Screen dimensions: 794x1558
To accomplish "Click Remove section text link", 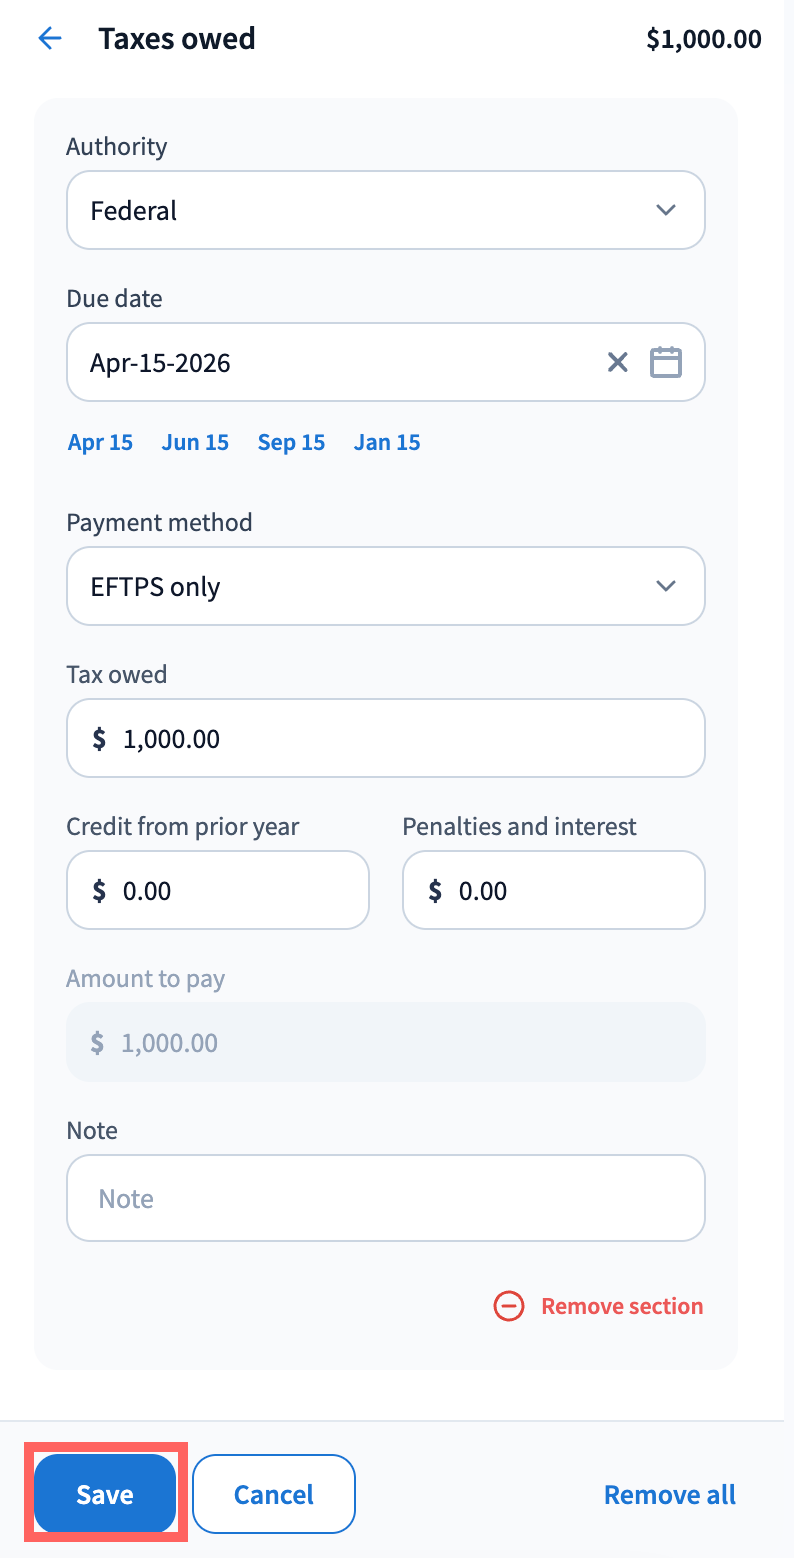I will (622, 1306).
